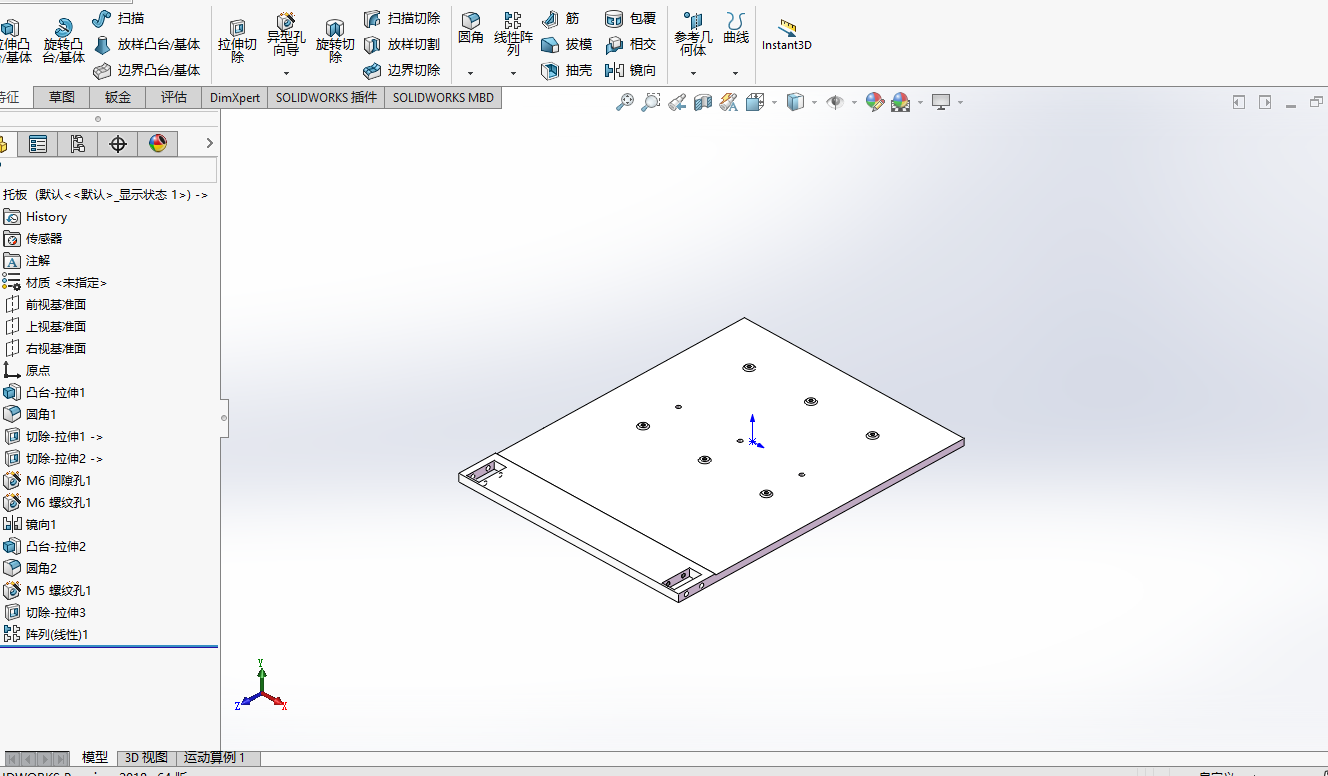The width and height of the screenshot is (1328, 776).
Task: Click the View Orientation cube icon
Action: (x=755, y=102)
